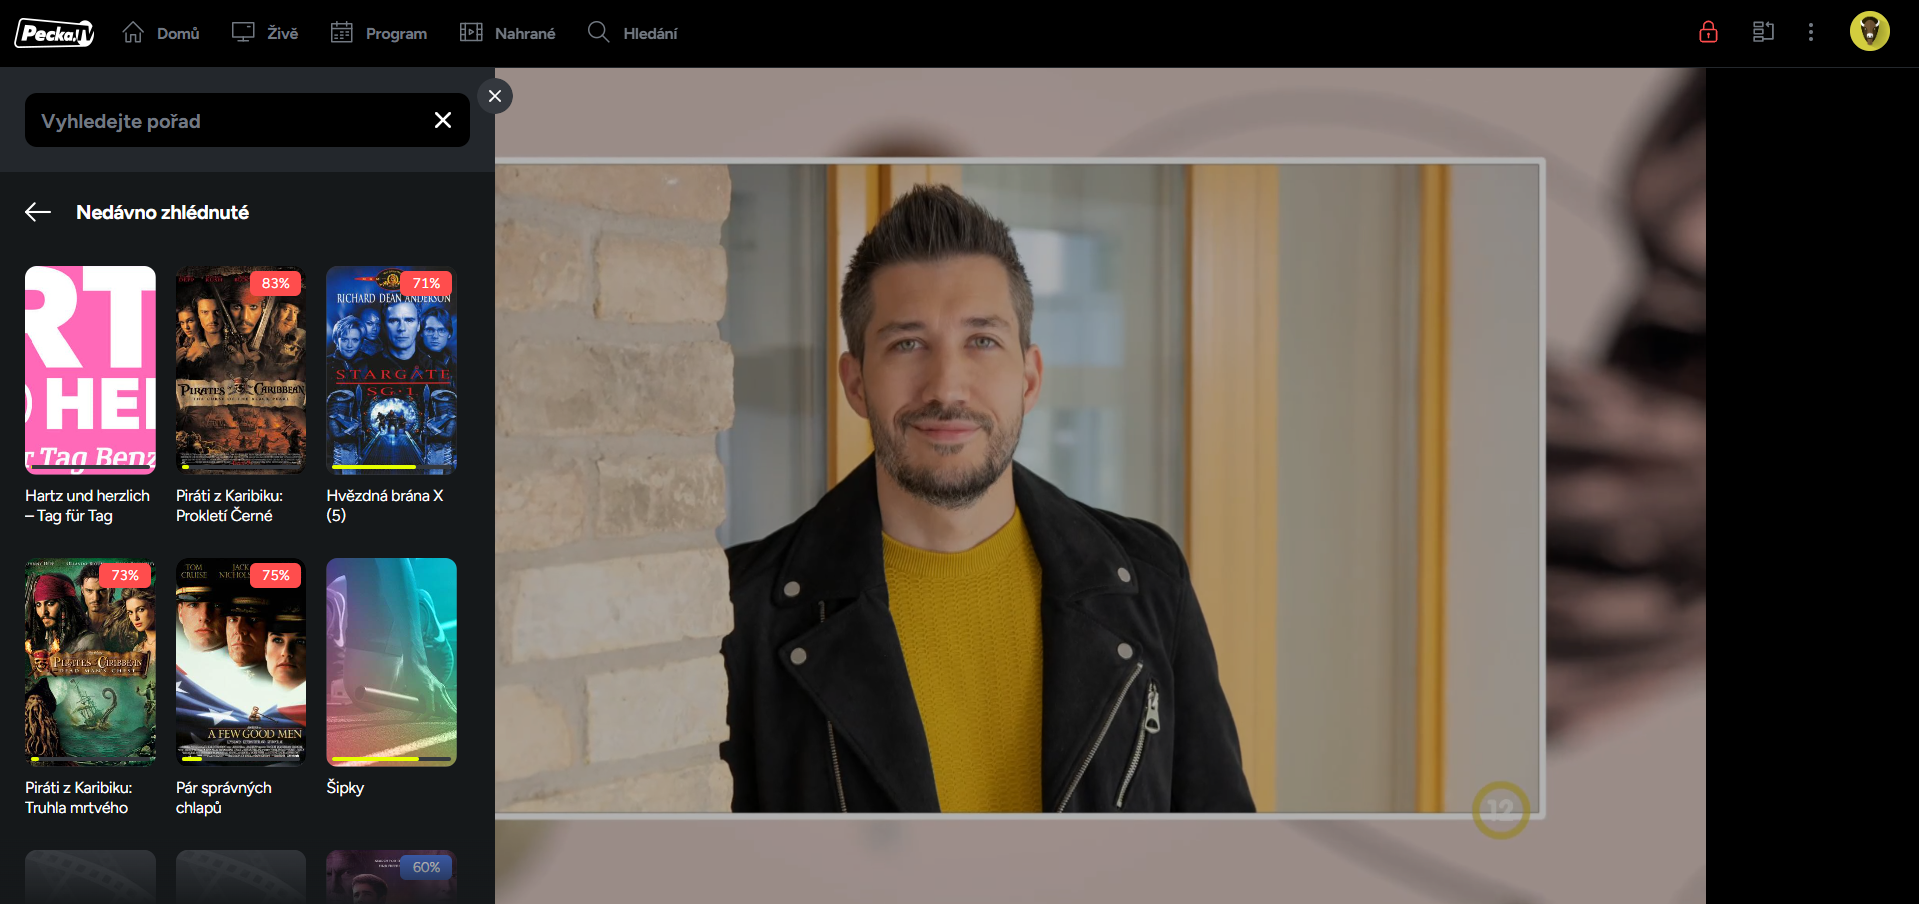Open Hledání search in the top bar
This screenshot has width=1919, height=904.
click(x=632, y=33)
